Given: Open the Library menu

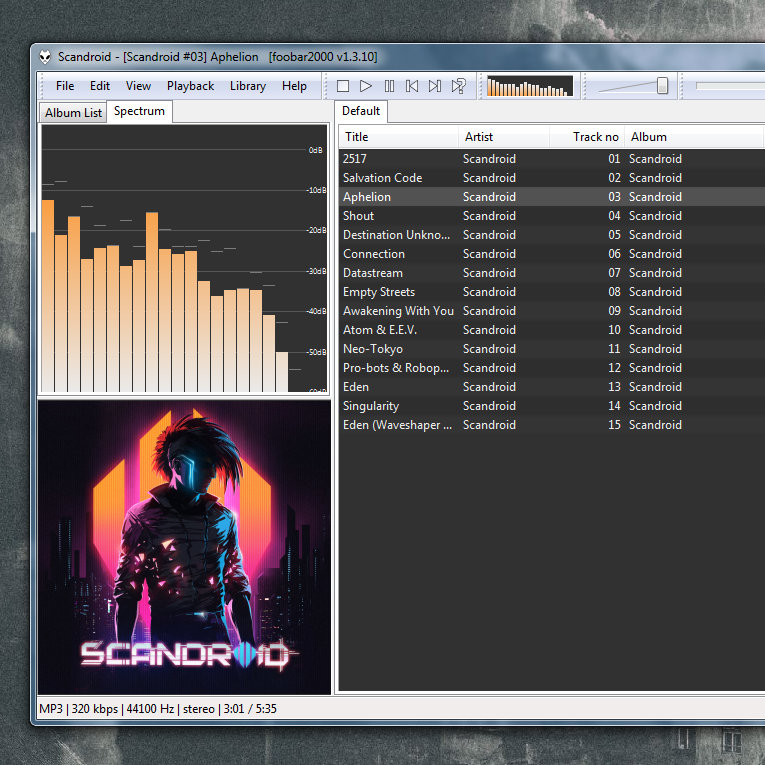Looking at the screenshot, I should point(247,86).
